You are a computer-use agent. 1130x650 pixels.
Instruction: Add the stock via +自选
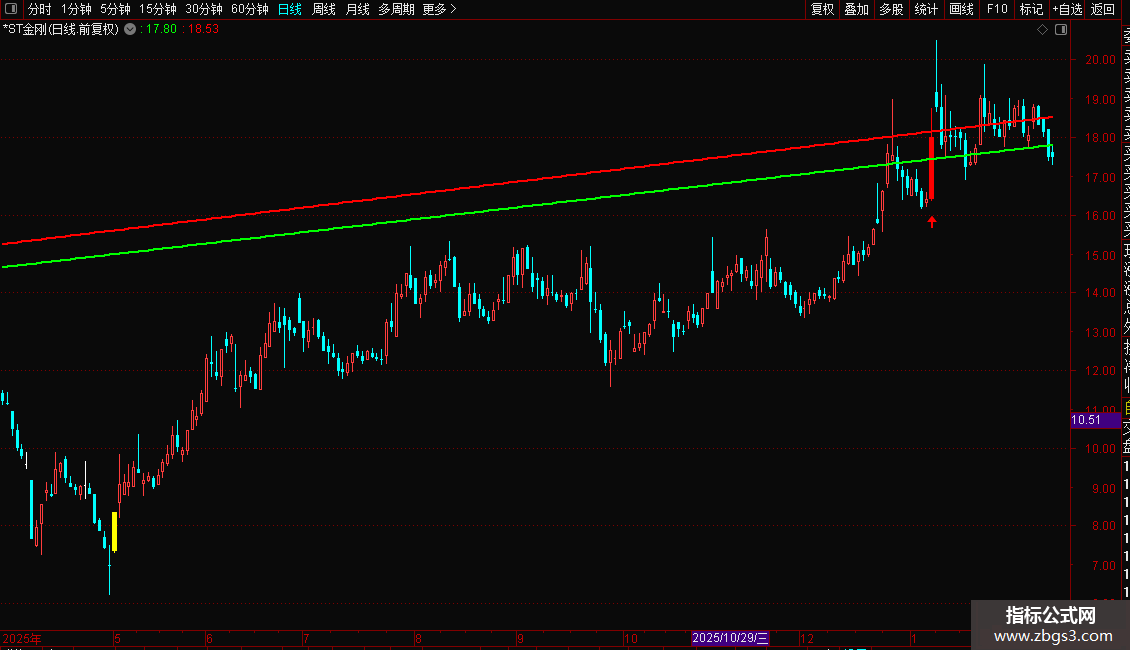point(1067,9)
